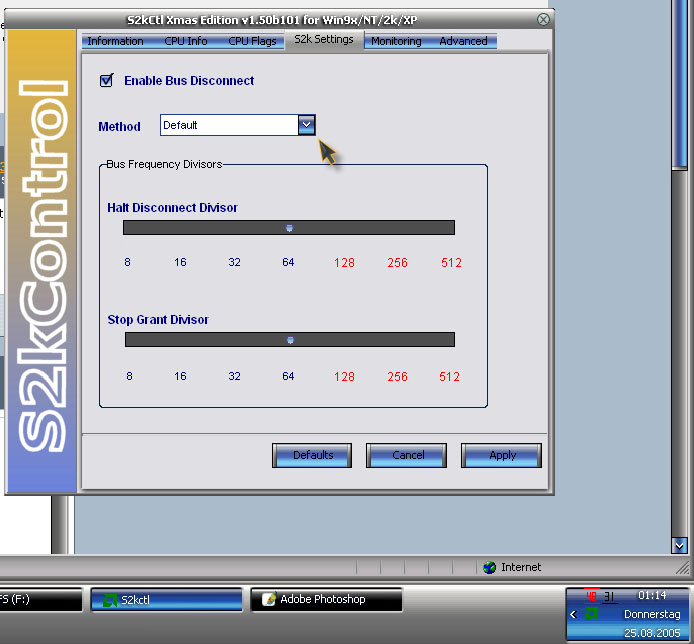Click the browser scrollbar down arrow
Image resolution: width=694 pixels, height=644 pixels.
(x=679, y=545)
